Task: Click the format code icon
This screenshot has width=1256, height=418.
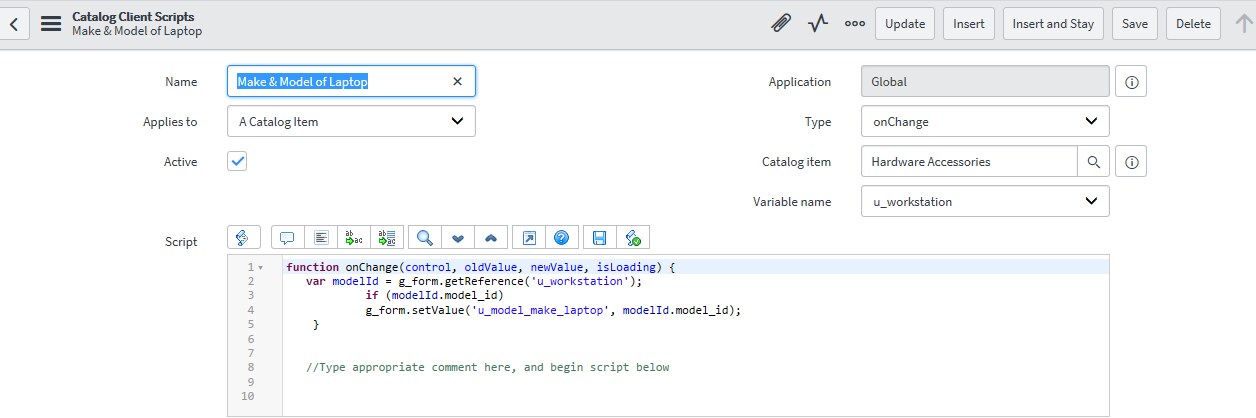Action: pos(321,238)
